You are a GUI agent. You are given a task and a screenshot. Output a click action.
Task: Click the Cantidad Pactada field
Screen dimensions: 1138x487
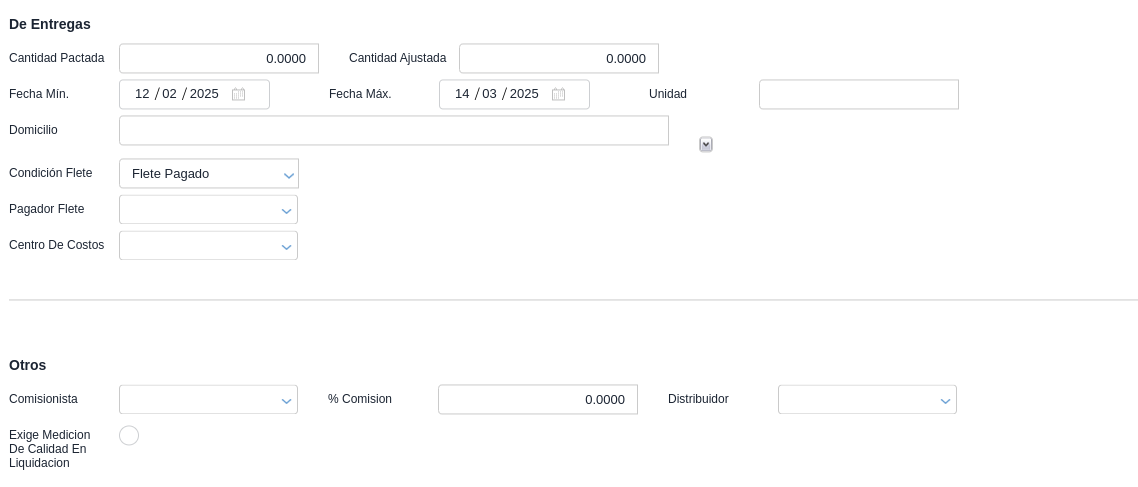coord(218,59)
